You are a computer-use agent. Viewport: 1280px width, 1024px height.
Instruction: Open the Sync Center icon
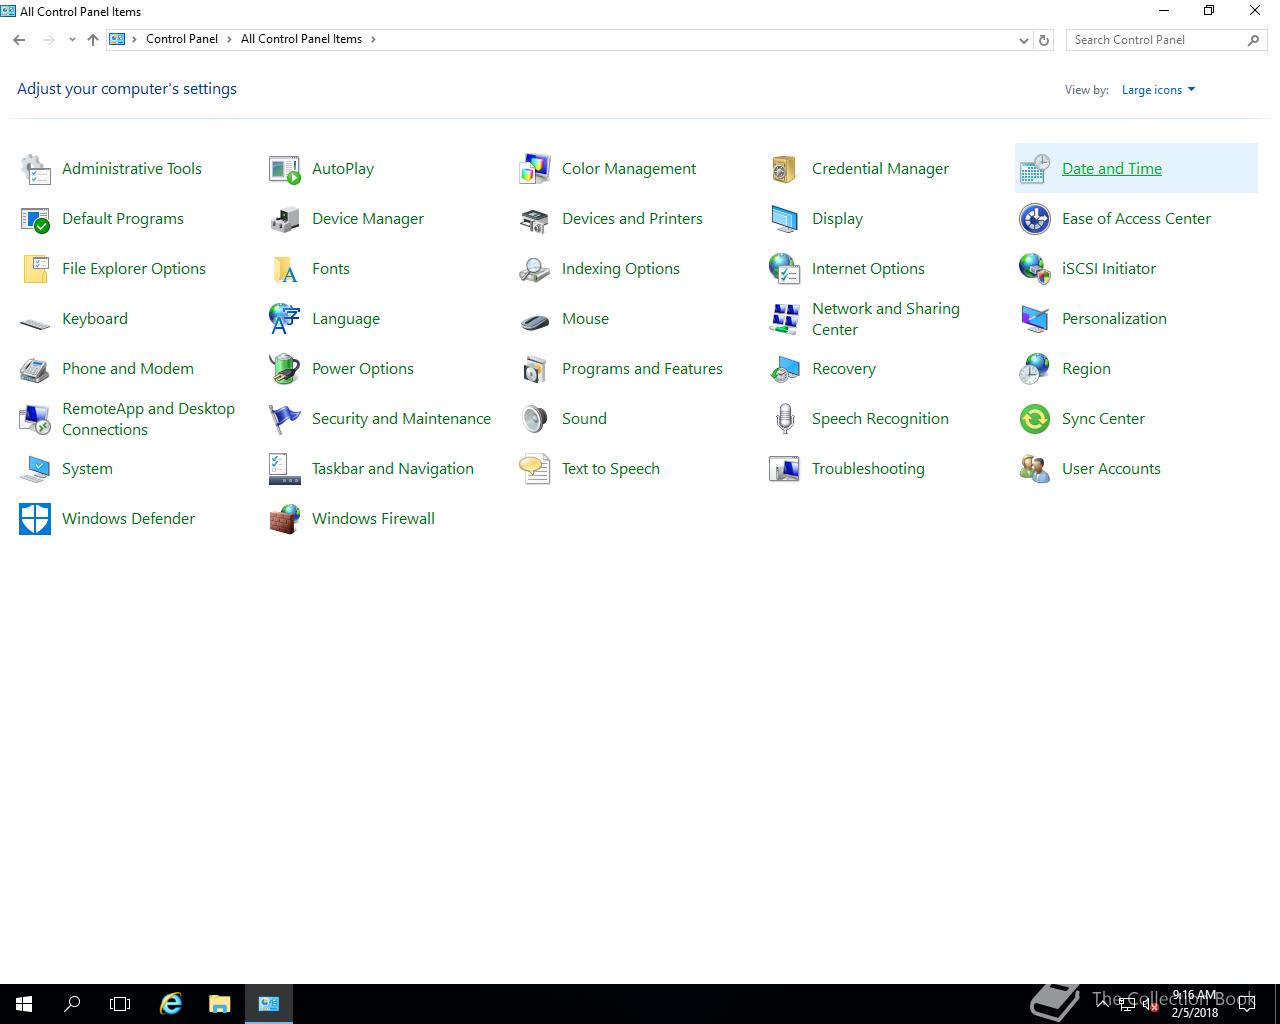click(x=1035, y=419)
